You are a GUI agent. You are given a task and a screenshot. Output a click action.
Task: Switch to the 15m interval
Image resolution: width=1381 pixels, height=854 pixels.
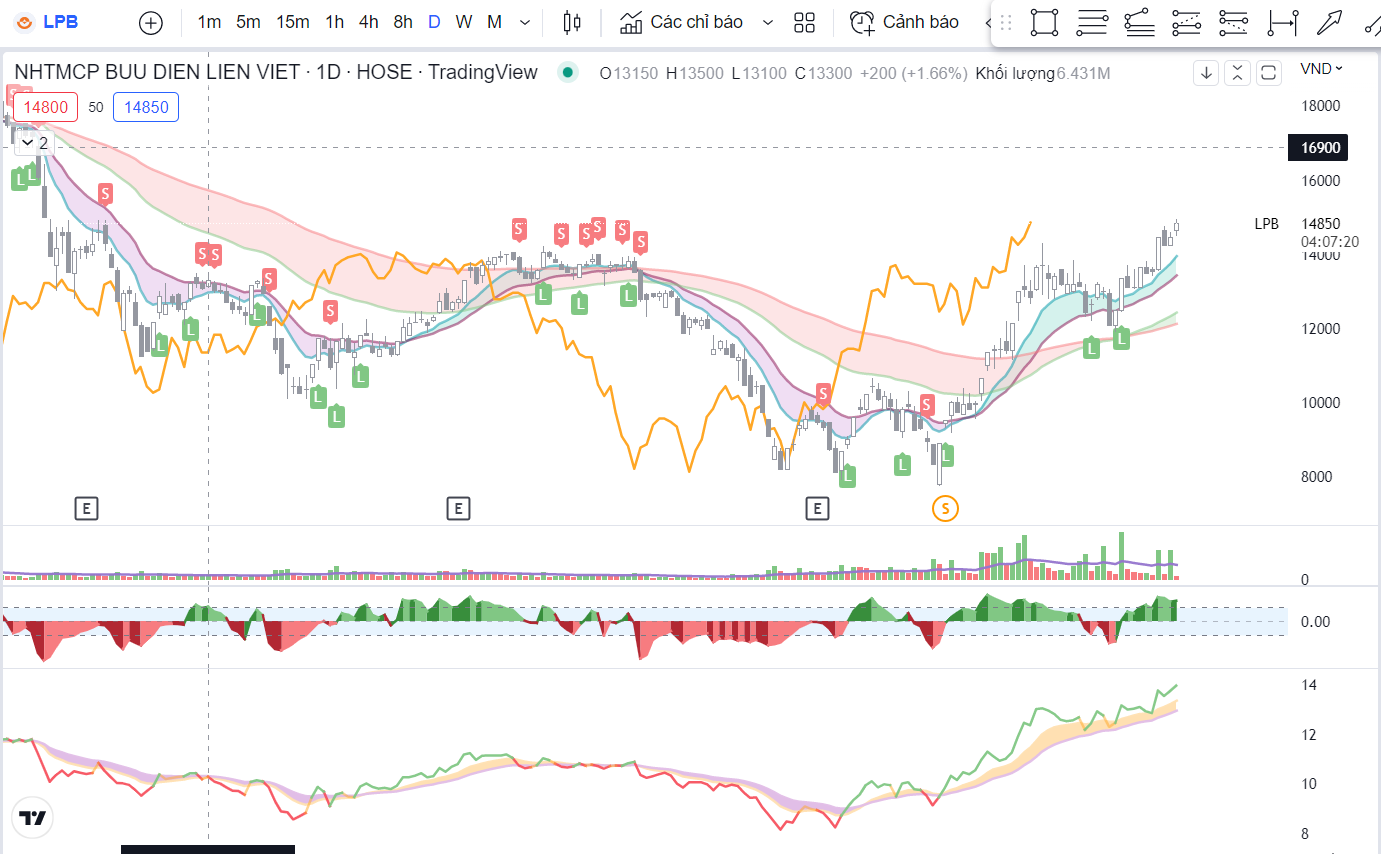(293, 22)
